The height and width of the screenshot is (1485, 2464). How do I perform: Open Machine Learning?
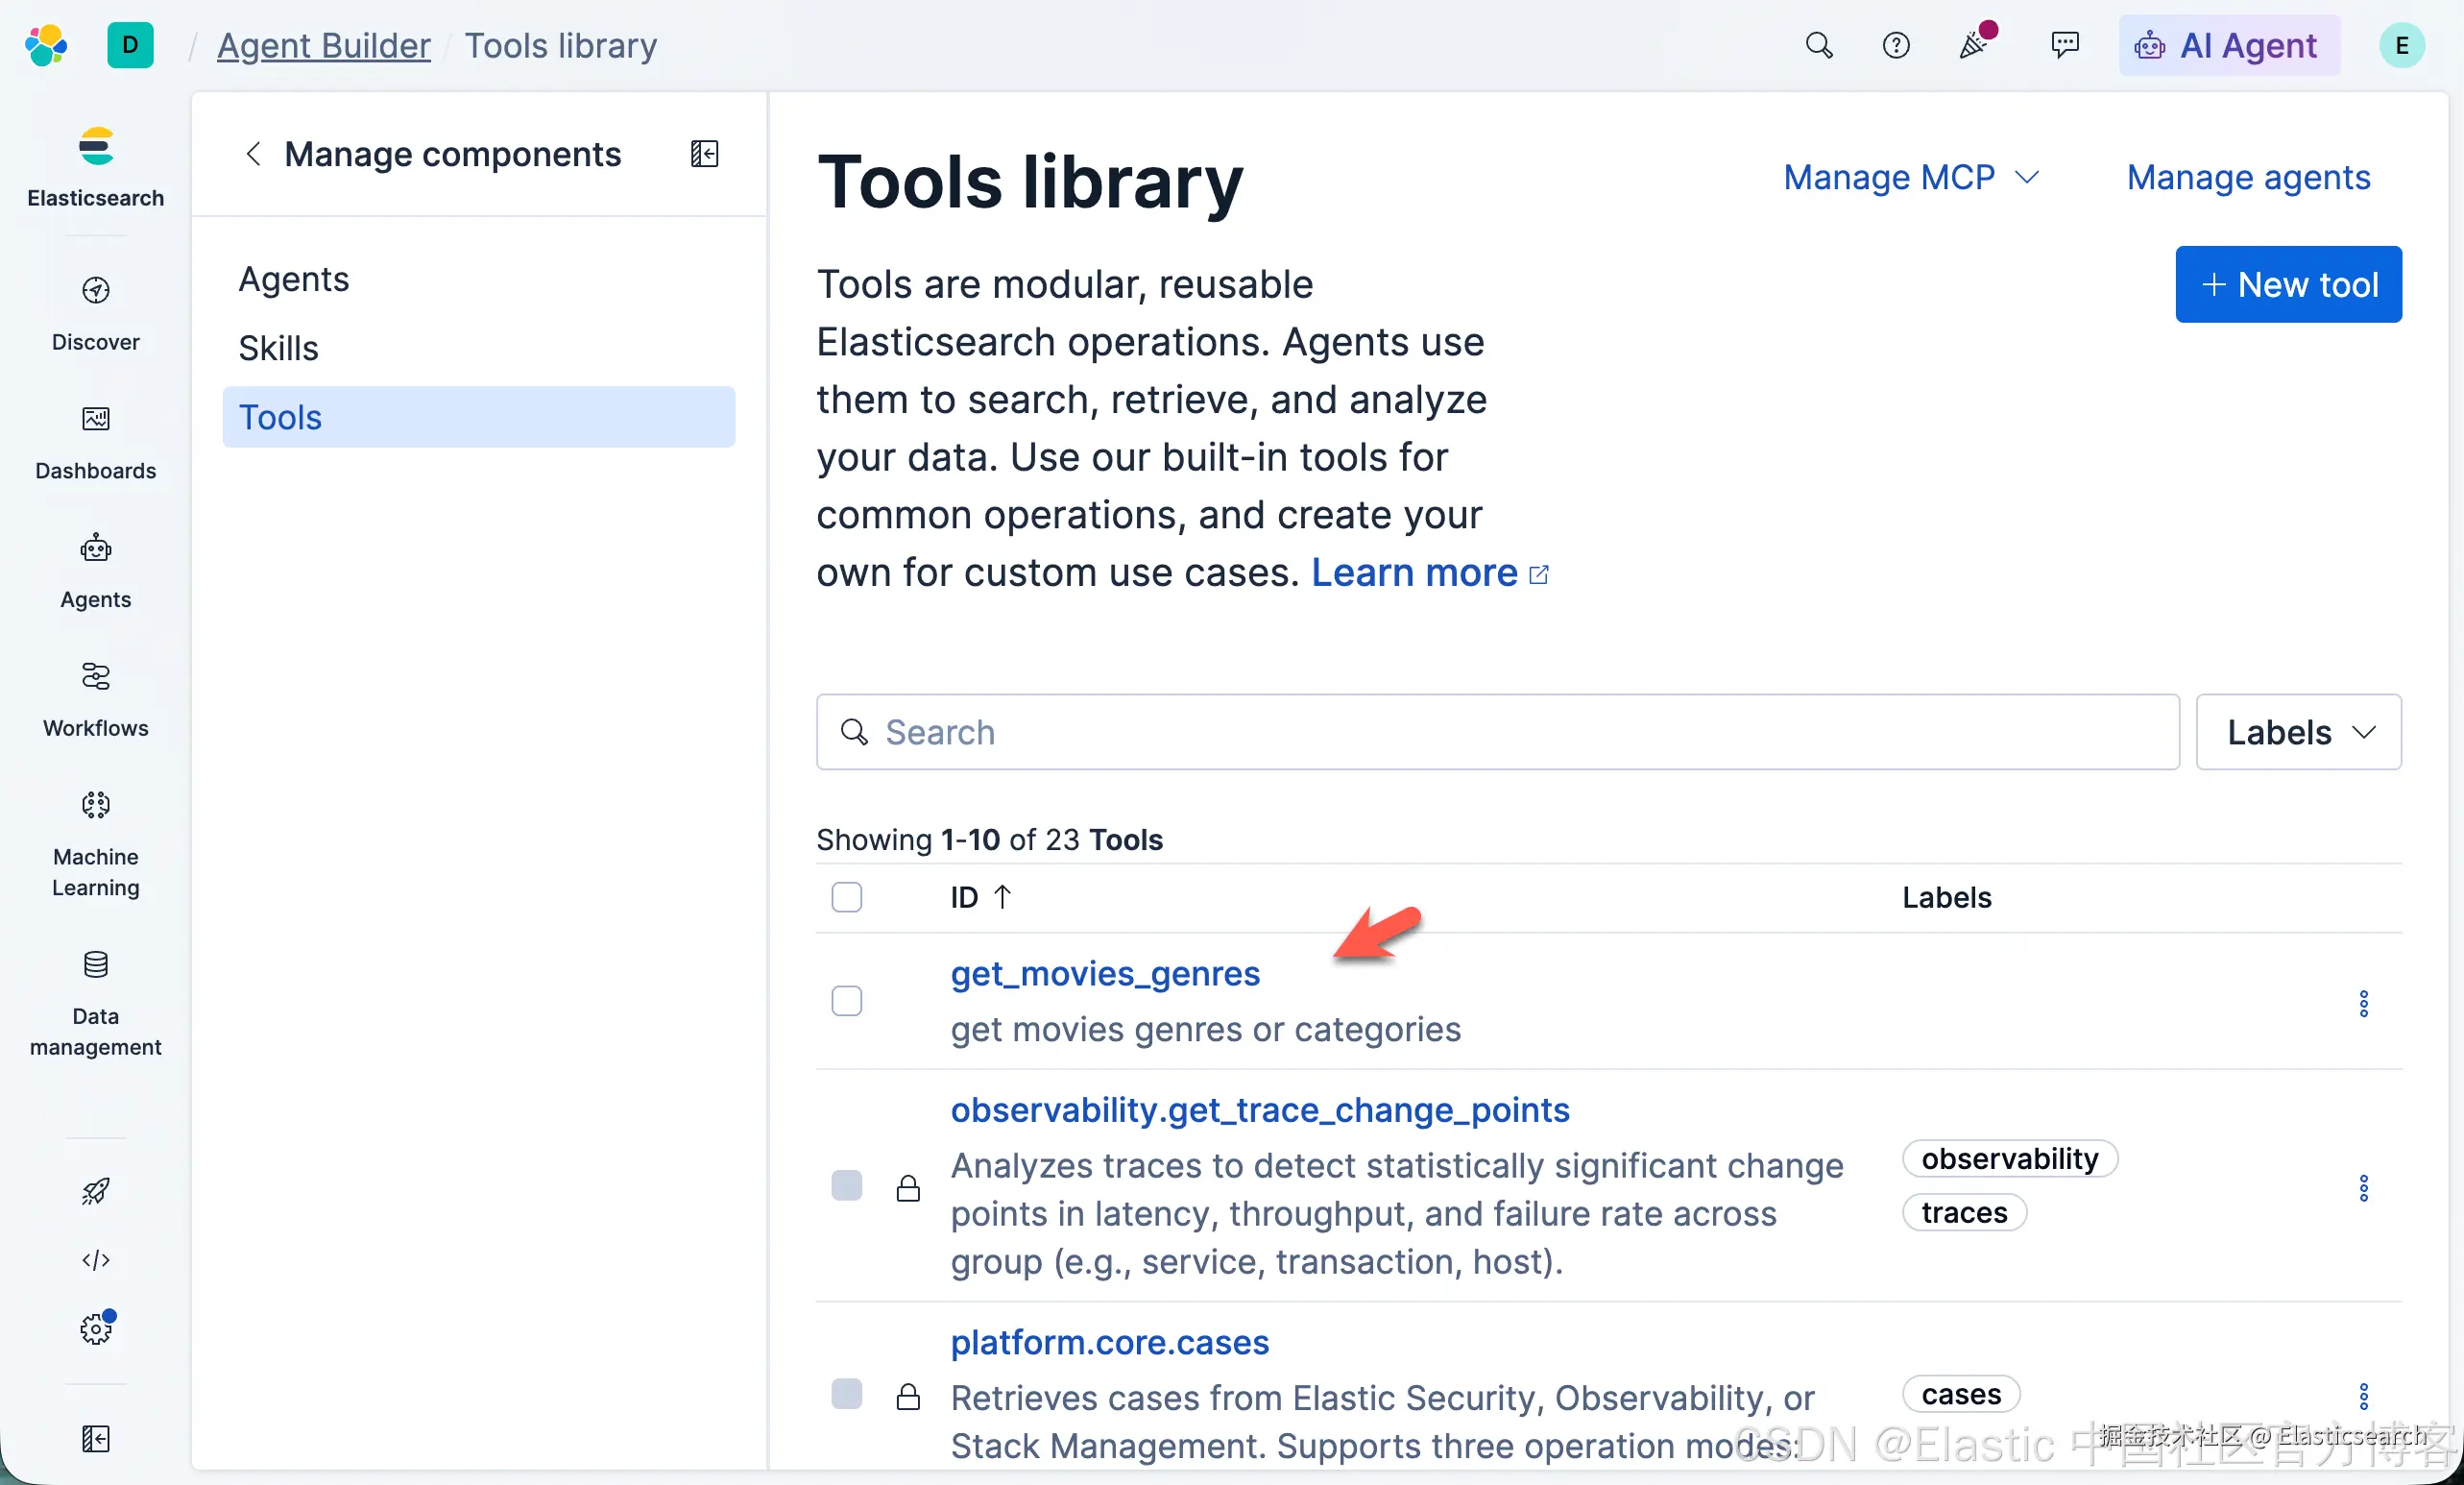point(96,844)
